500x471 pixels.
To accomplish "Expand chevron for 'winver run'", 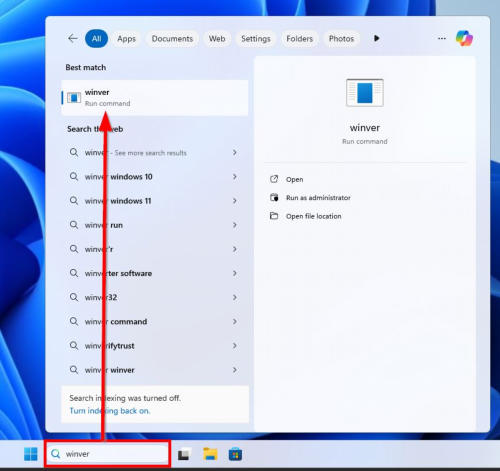I will click(x=235, y=225).
